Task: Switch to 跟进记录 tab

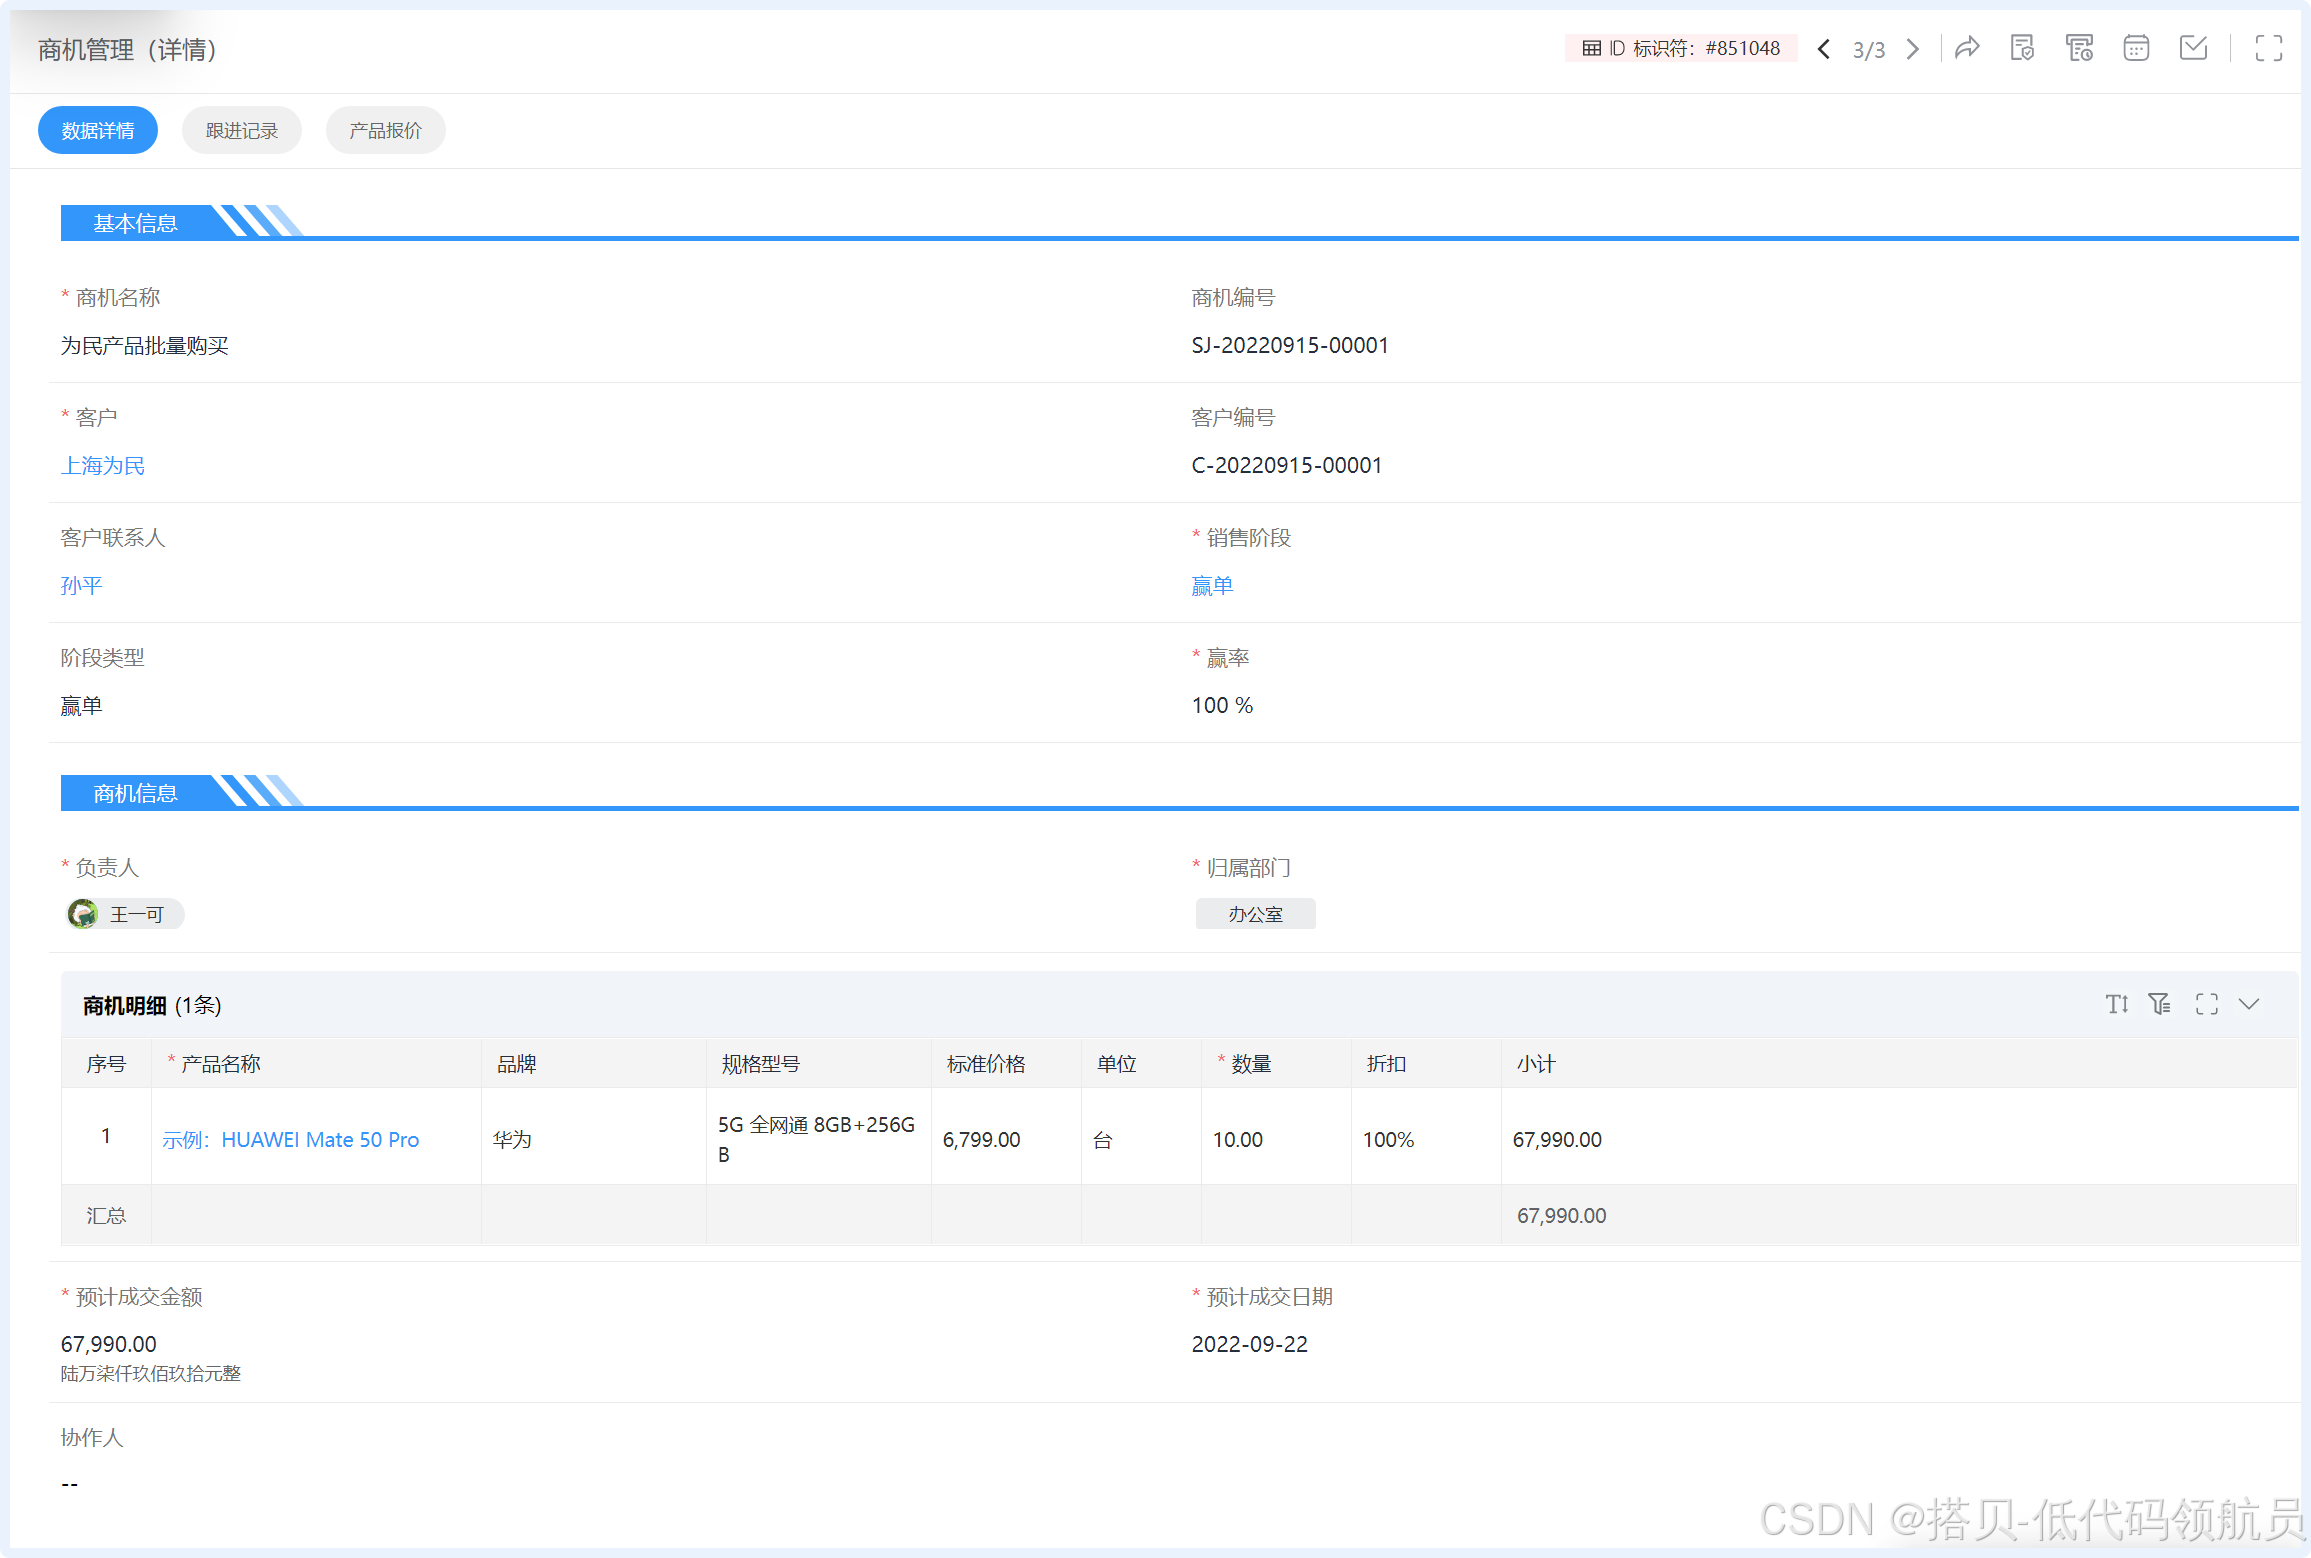Action: click(x=241, y=131)
